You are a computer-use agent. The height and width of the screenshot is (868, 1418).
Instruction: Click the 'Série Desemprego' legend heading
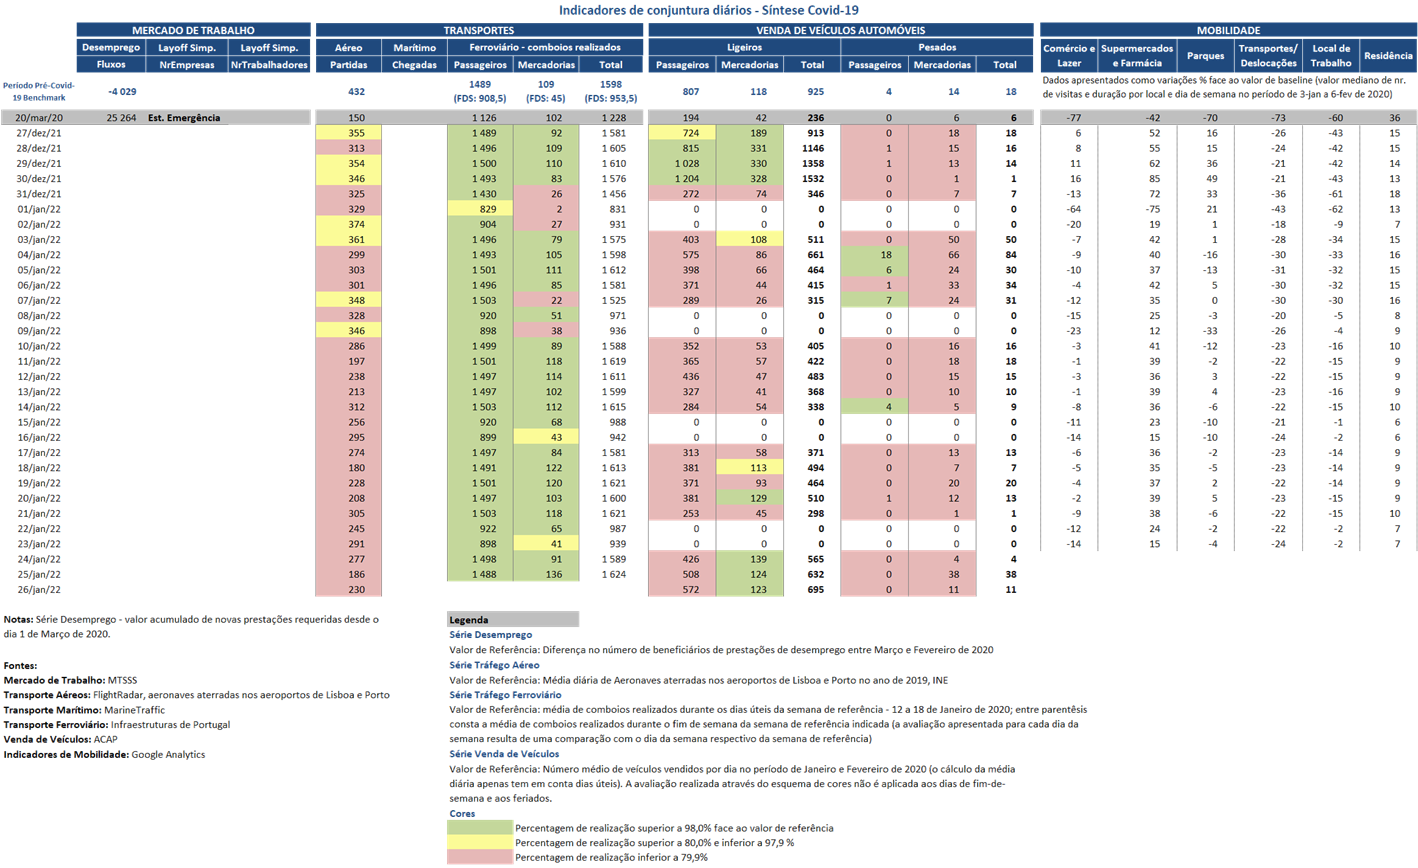click(x=491, y=635)
